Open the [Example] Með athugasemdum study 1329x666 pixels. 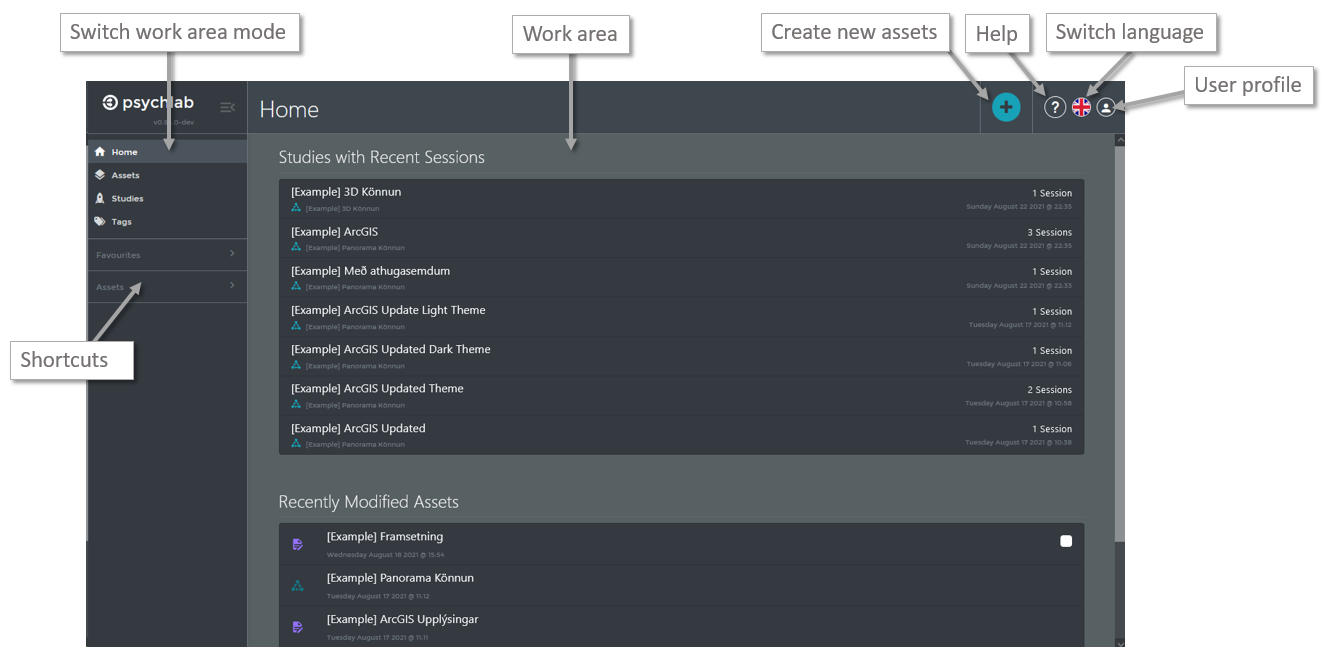370,271
